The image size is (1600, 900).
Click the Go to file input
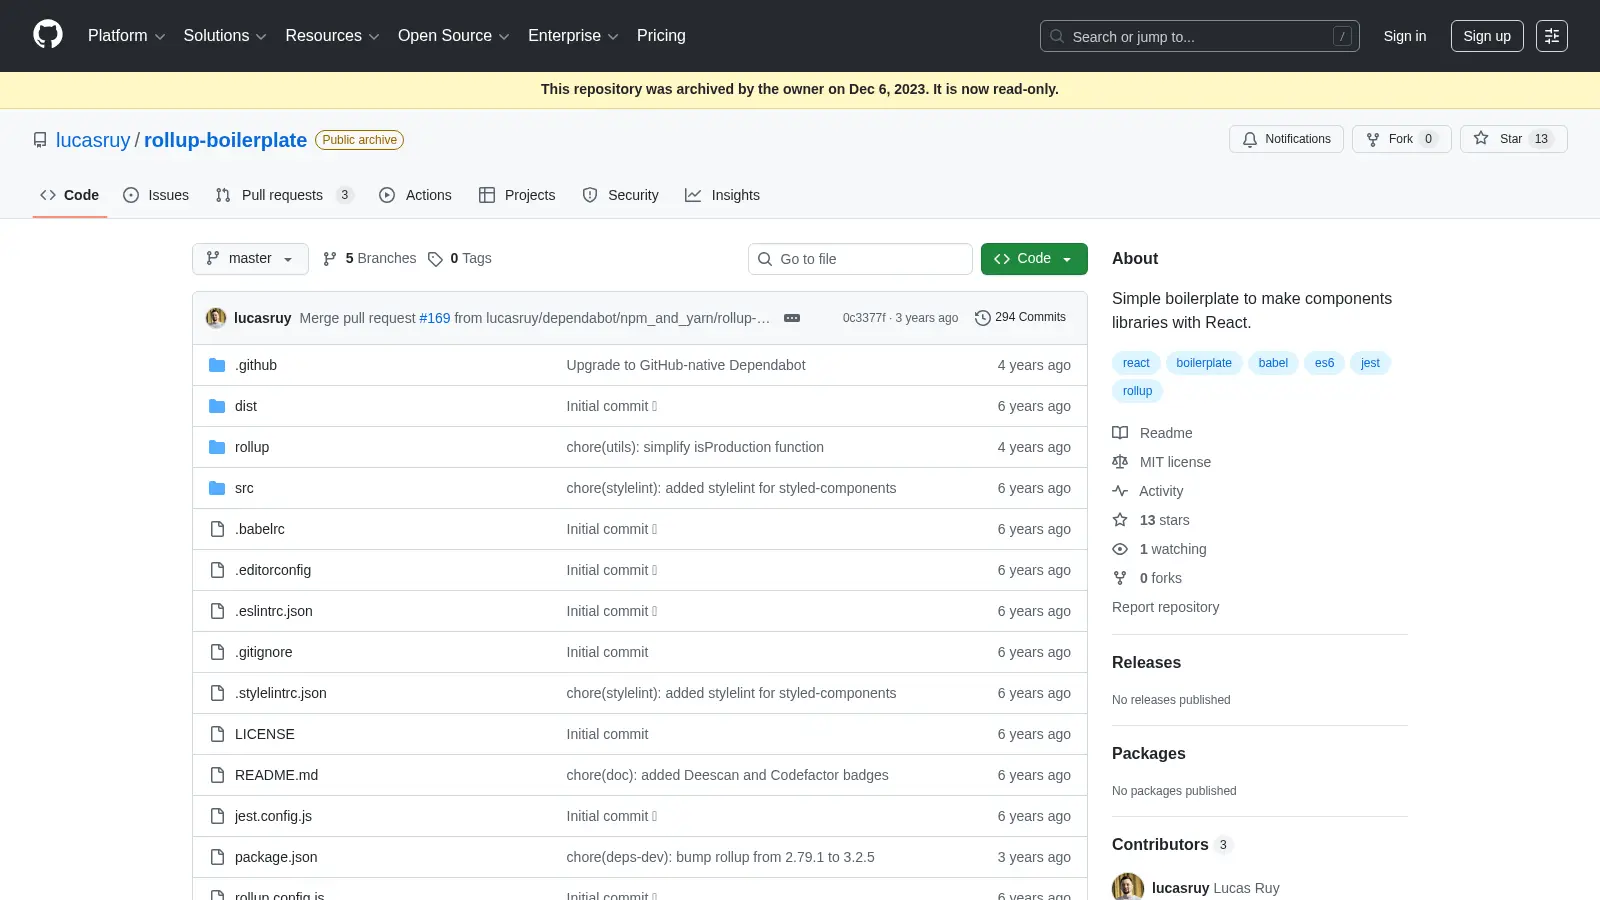click(x=860, y=259)
